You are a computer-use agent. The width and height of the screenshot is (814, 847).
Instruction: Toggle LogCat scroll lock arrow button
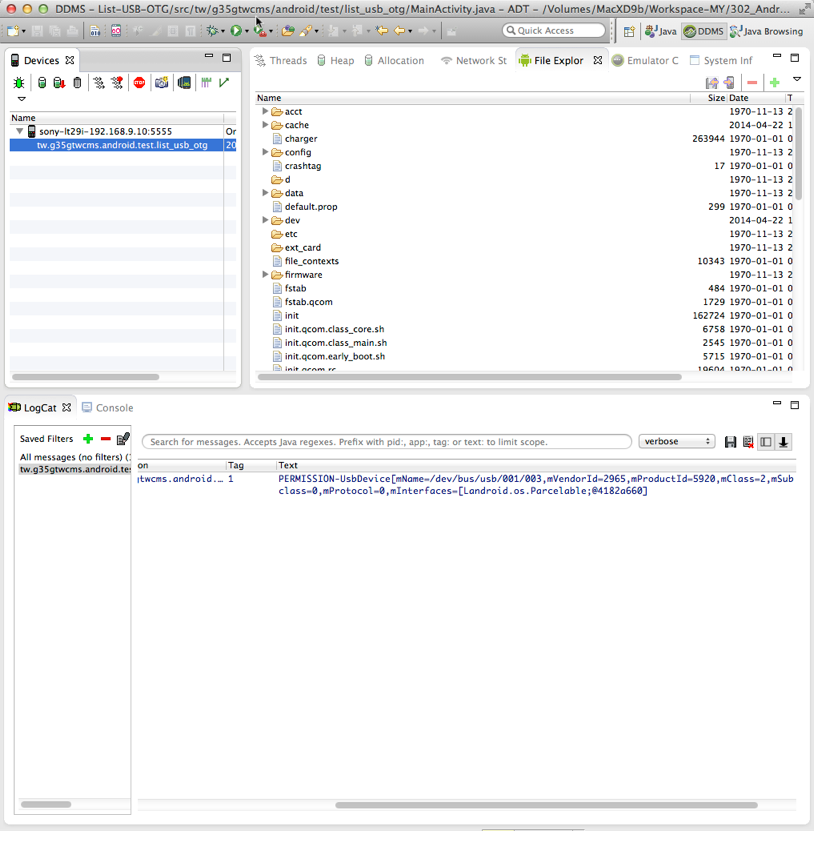coord(784,442)
